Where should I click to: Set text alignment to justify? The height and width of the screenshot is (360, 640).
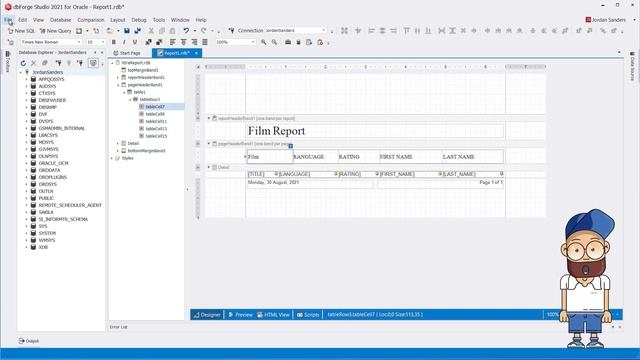point(205,42)
